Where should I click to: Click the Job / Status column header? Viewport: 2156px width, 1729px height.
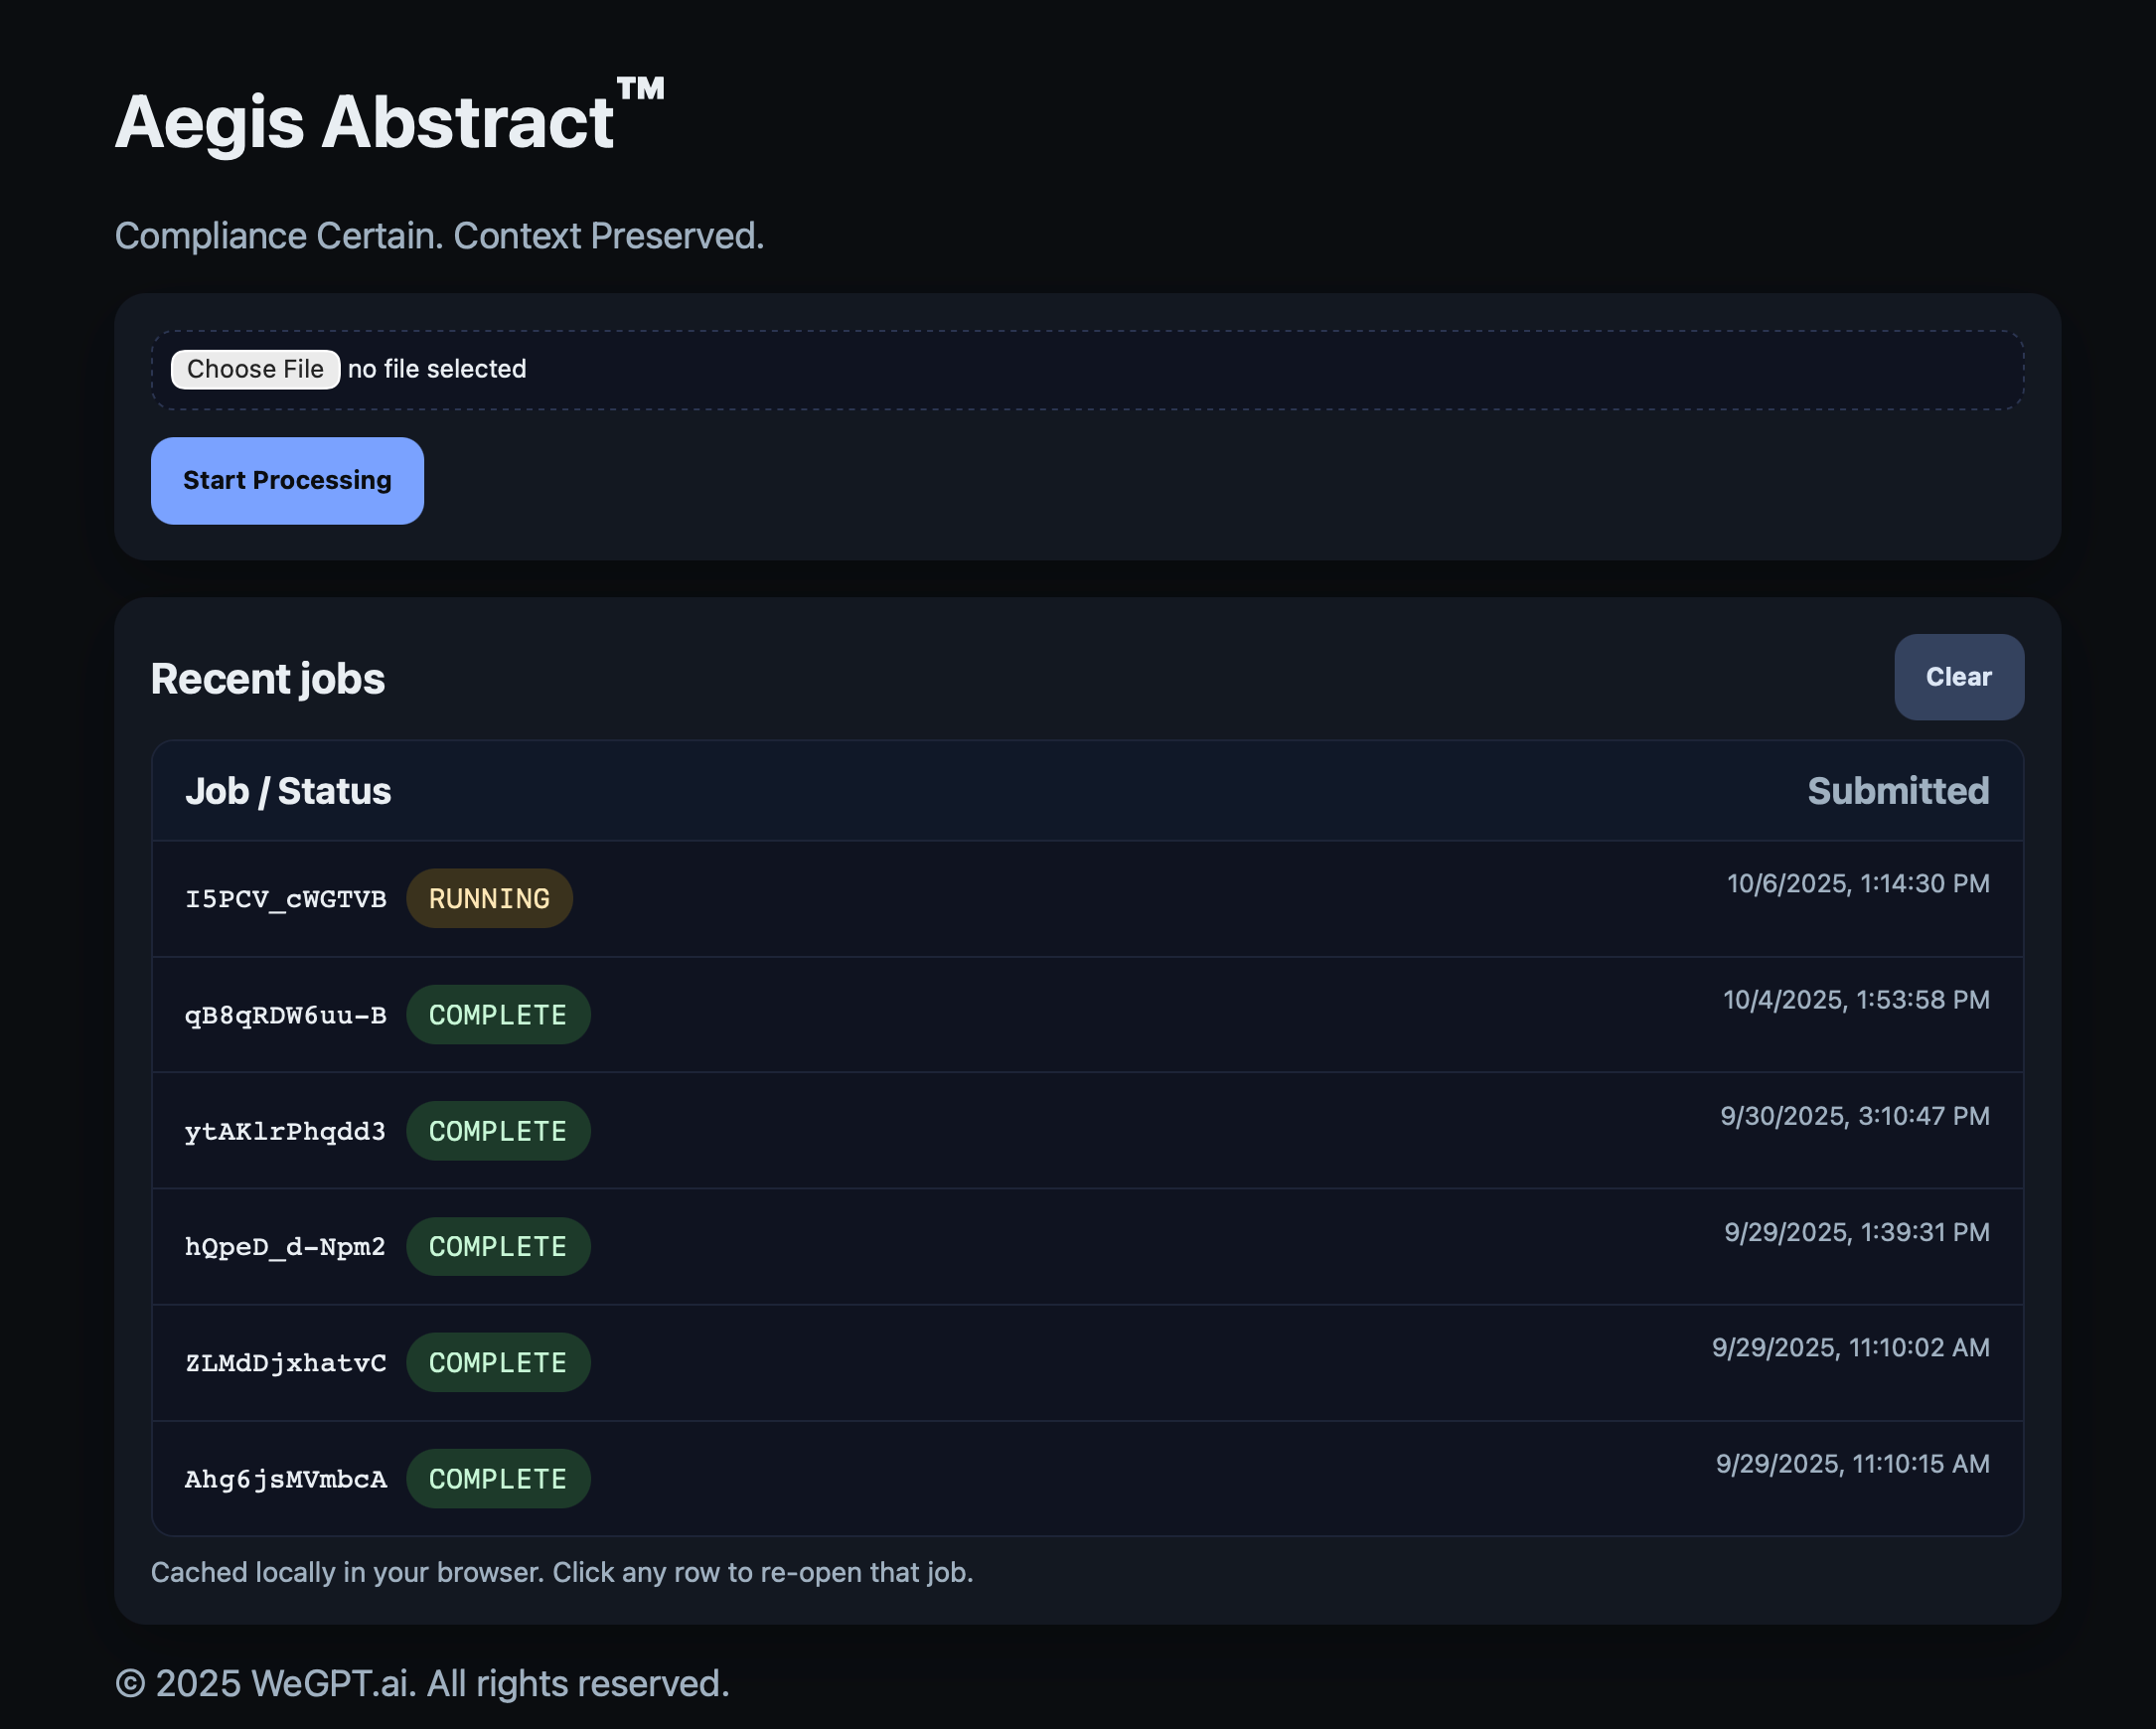pos(289,790)
